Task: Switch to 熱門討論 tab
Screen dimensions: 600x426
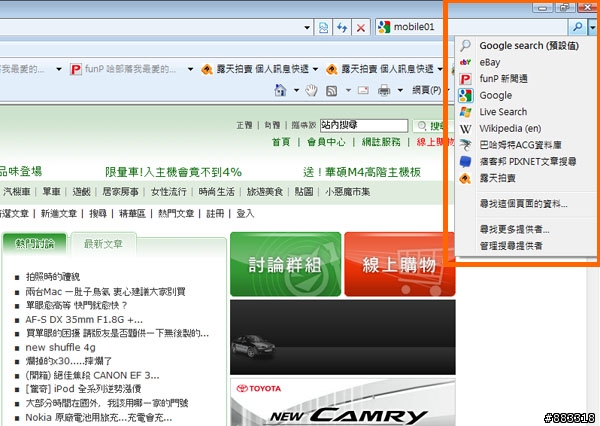Action: (x=34, y=244)
